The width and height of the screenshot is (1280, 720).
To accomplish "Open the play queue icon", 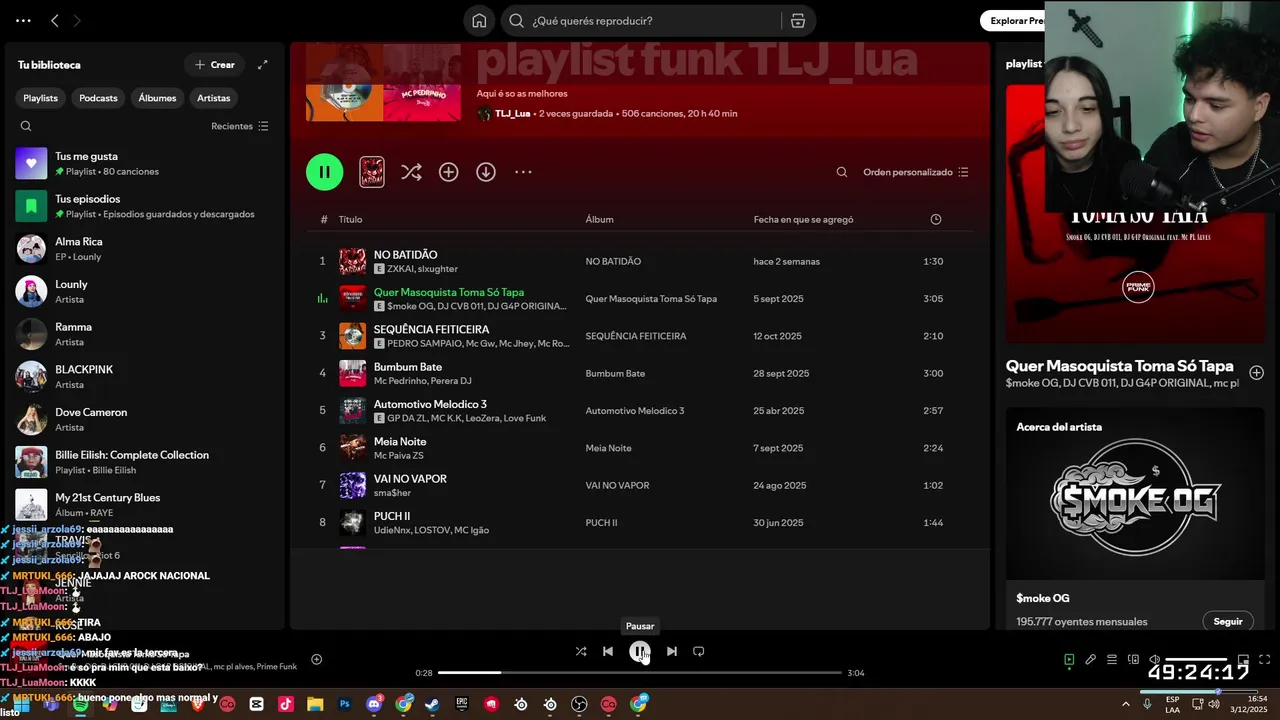I will click(x=1112, y=660).
